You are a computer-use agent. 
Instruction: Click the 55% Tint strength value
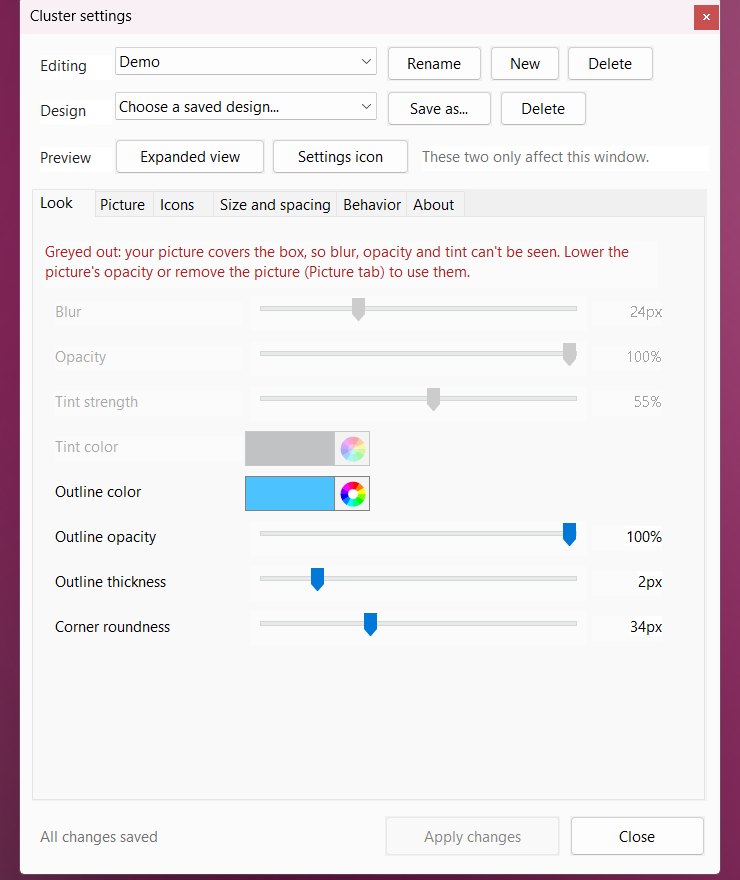(647, 402)
